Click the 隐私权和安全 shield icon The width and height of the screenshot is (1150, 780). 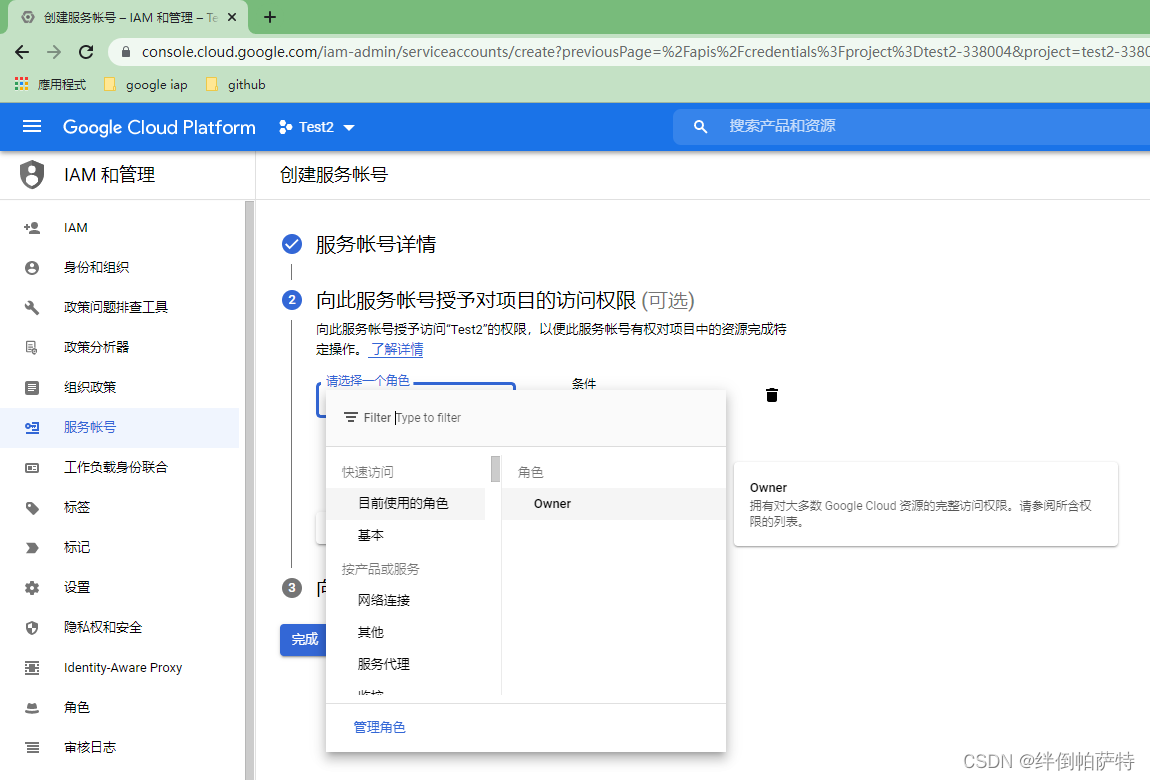tap(32, 628)
